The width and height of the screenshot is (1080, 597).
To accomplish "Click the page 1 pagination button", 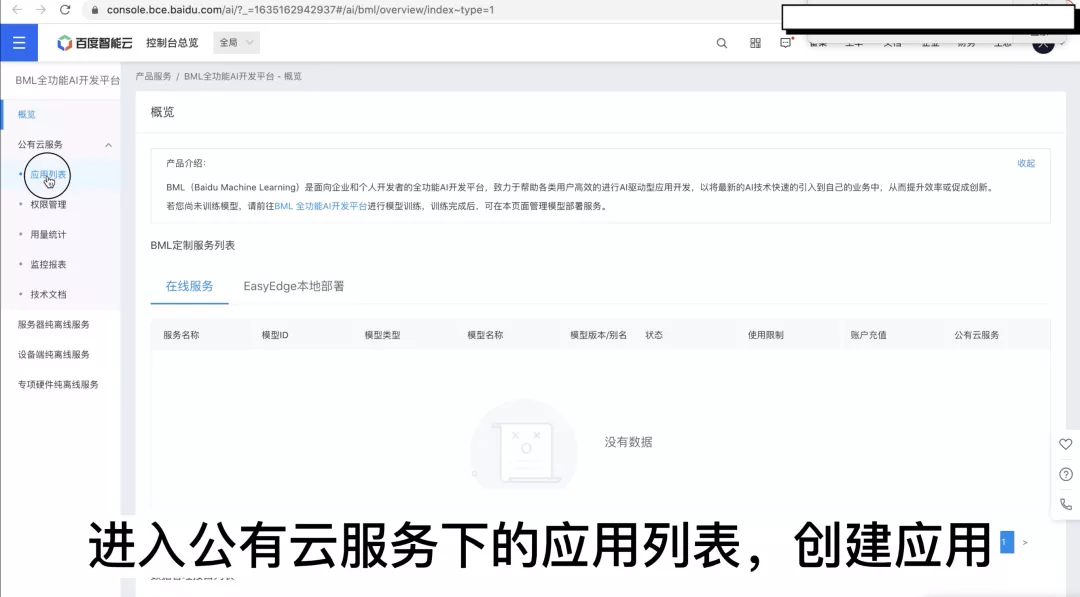I will coord(1006,542).
